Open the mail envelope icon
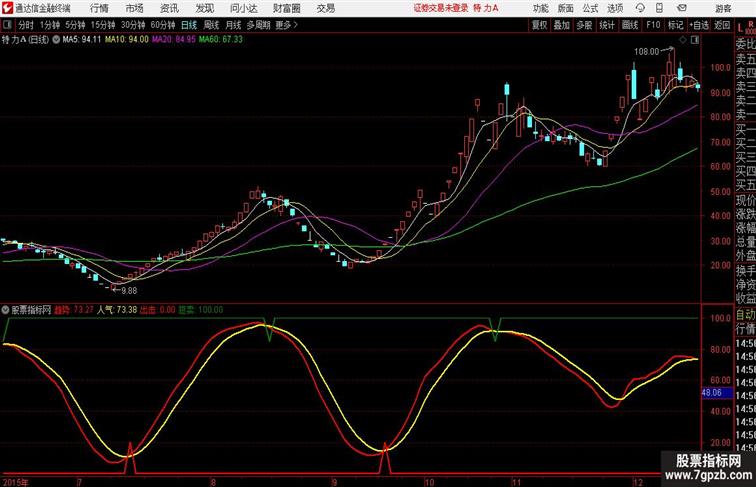The width and height of the screenshot is (756, 487). (682, 8)
